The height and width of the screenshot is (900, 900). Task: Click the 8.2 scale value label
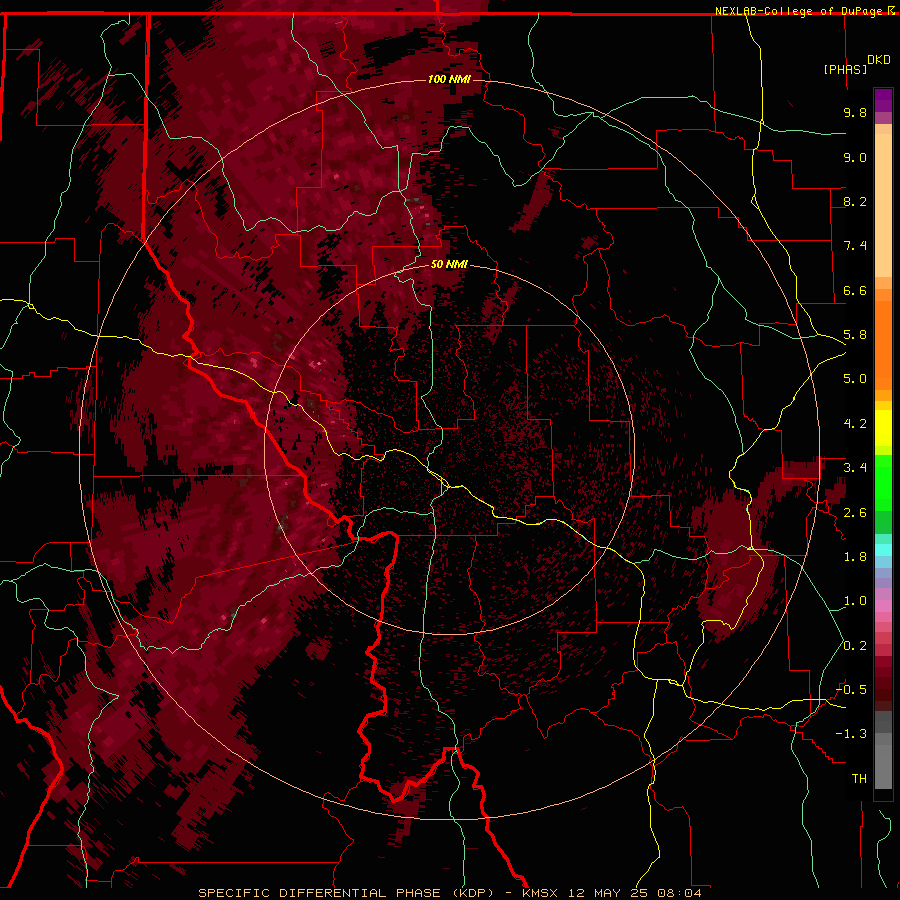pos(855,201)
